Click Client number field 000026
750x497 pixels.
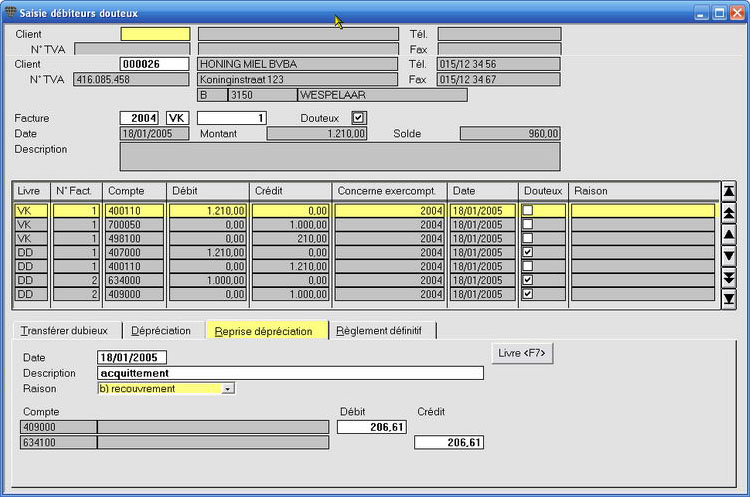(x=154, y=64)
